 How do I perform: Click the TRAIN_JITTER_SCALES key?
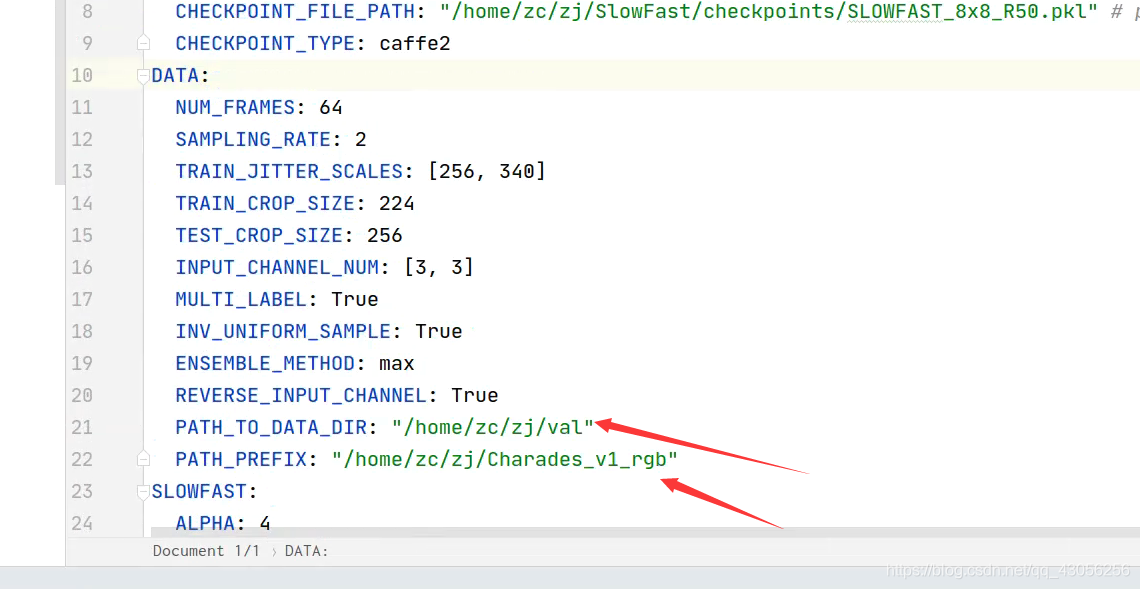coord(289,172)
